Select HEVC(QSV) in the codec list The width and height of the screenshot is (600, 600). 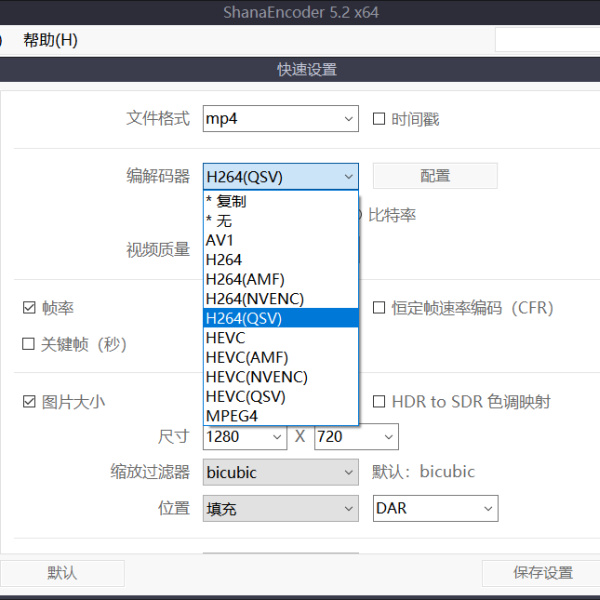(280, 396)
